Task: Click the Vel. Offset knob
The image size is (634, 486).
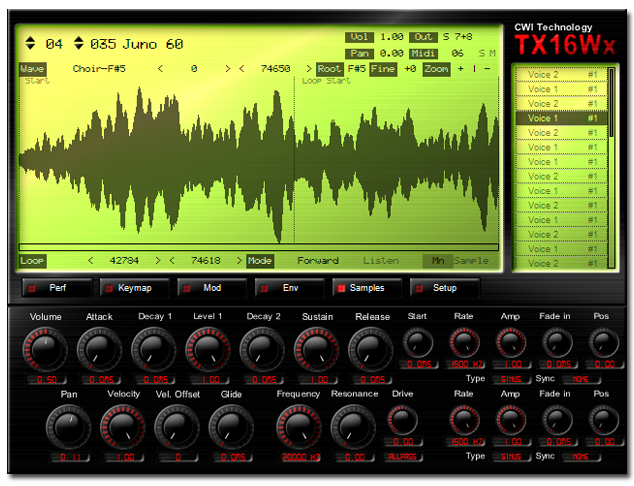Action: click(x=177, y=427)
